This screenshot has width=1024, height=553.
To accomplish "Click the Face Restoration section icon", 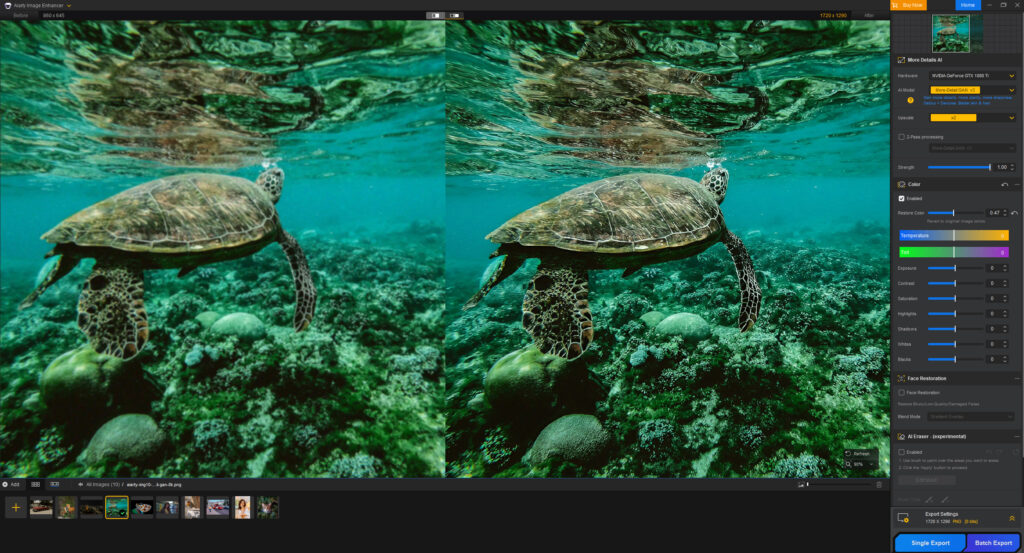I will click(901, 379).
